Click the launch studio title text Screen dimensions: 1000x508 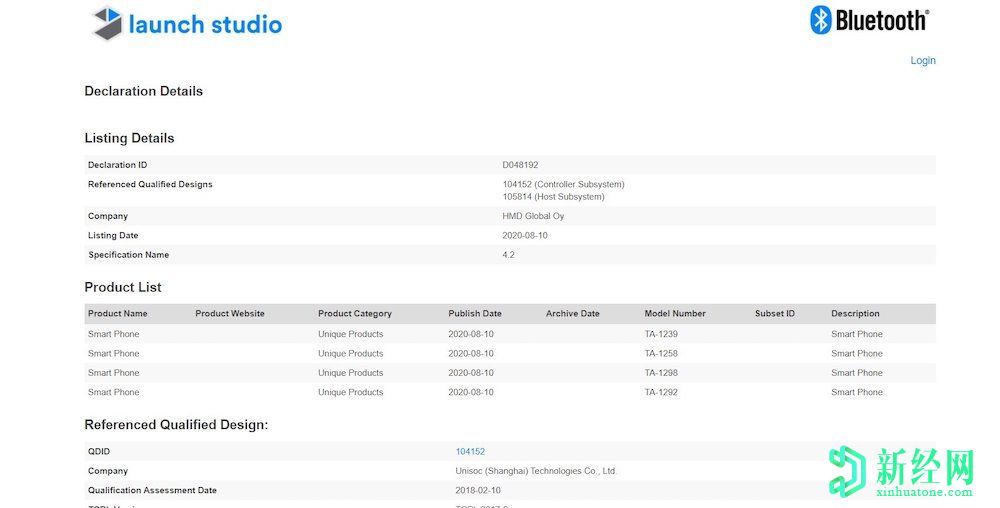point(205,25)
